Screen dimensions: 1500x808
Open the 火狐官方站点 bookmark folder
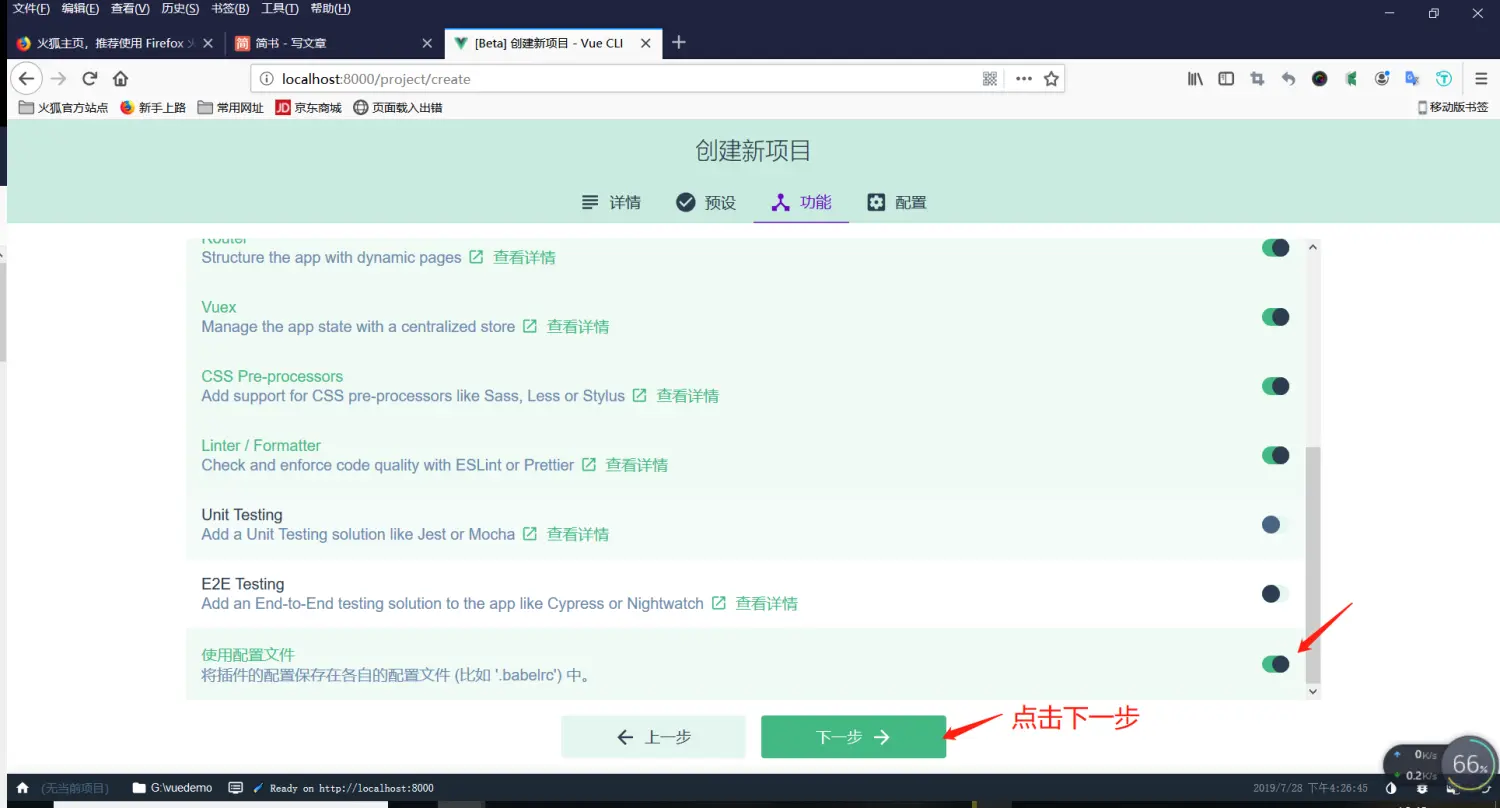[x=64, y=107]
